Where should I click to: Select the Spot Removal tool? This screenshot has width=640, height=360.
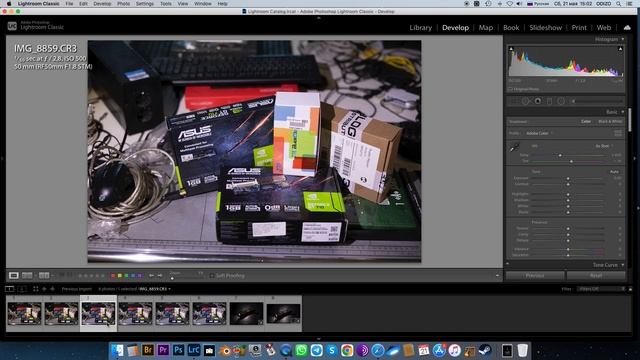526,101
